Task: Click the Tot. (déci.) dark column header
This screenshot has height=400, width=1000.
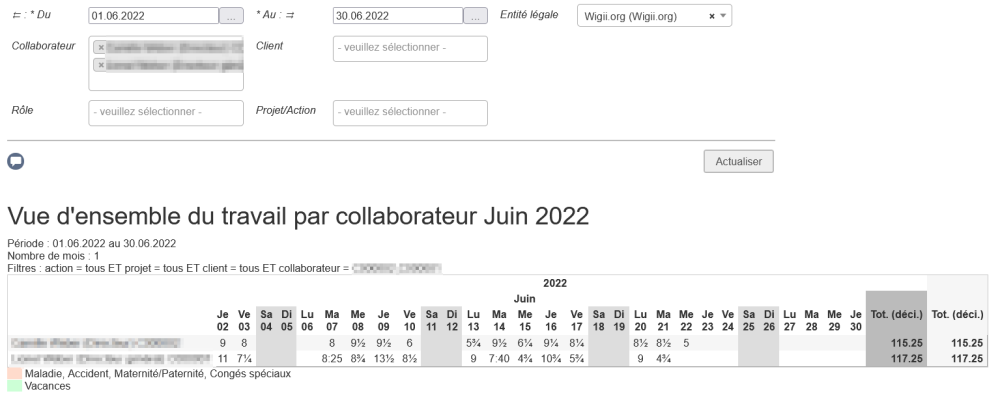Action: pos(896,316)
